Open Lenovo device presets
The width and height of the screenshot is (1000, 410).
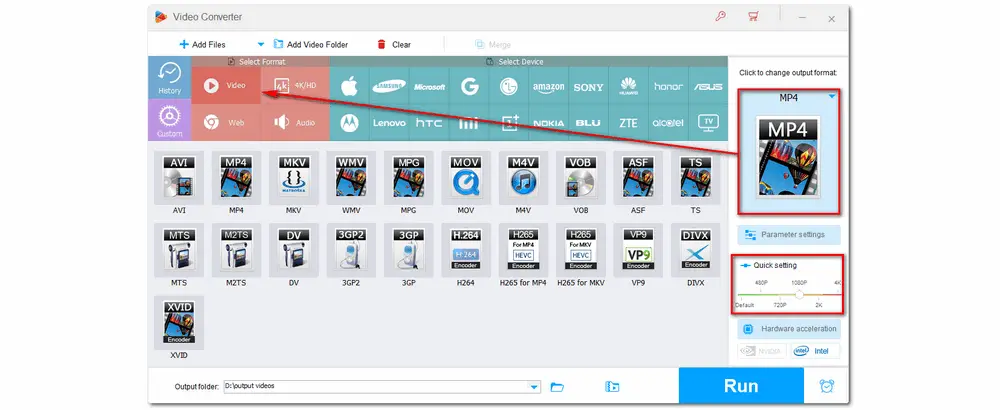click(x=389, y=123)
